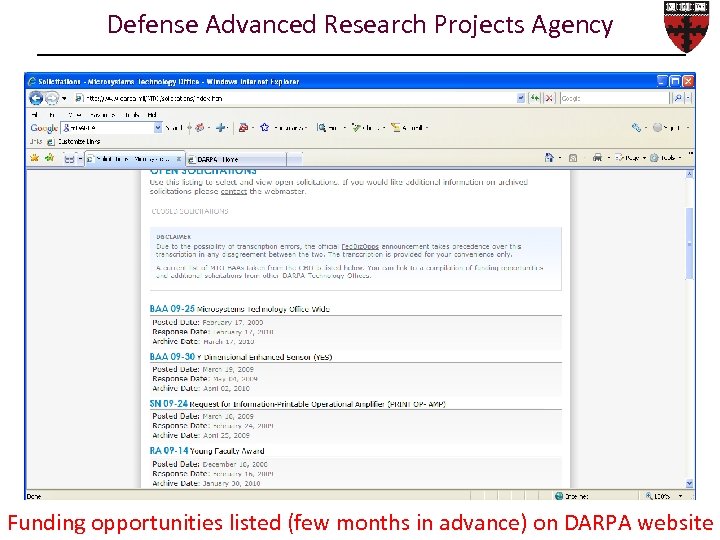The height and width of the screenshot is (540, 720).
Task: Click the Internet zone globe in status bar
Action: [x=559, y=496]
